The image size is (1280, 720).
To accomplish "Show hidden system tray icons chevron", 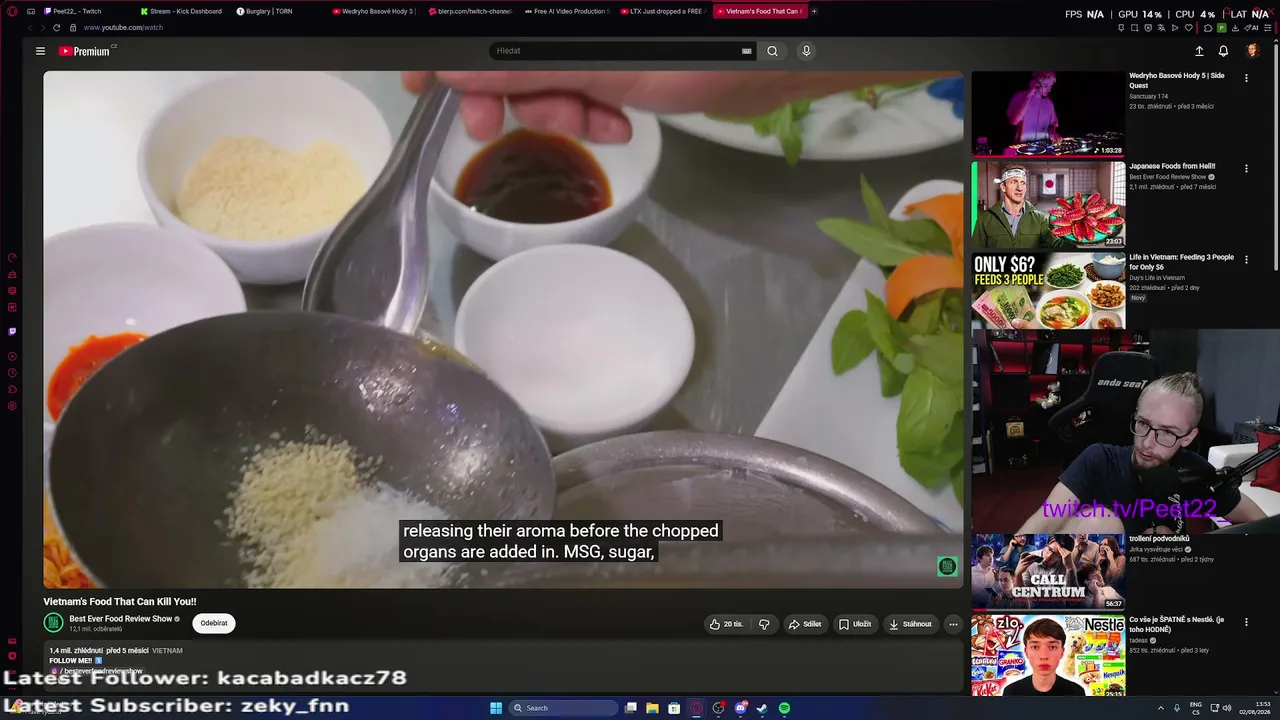I will coord(1160,708).
